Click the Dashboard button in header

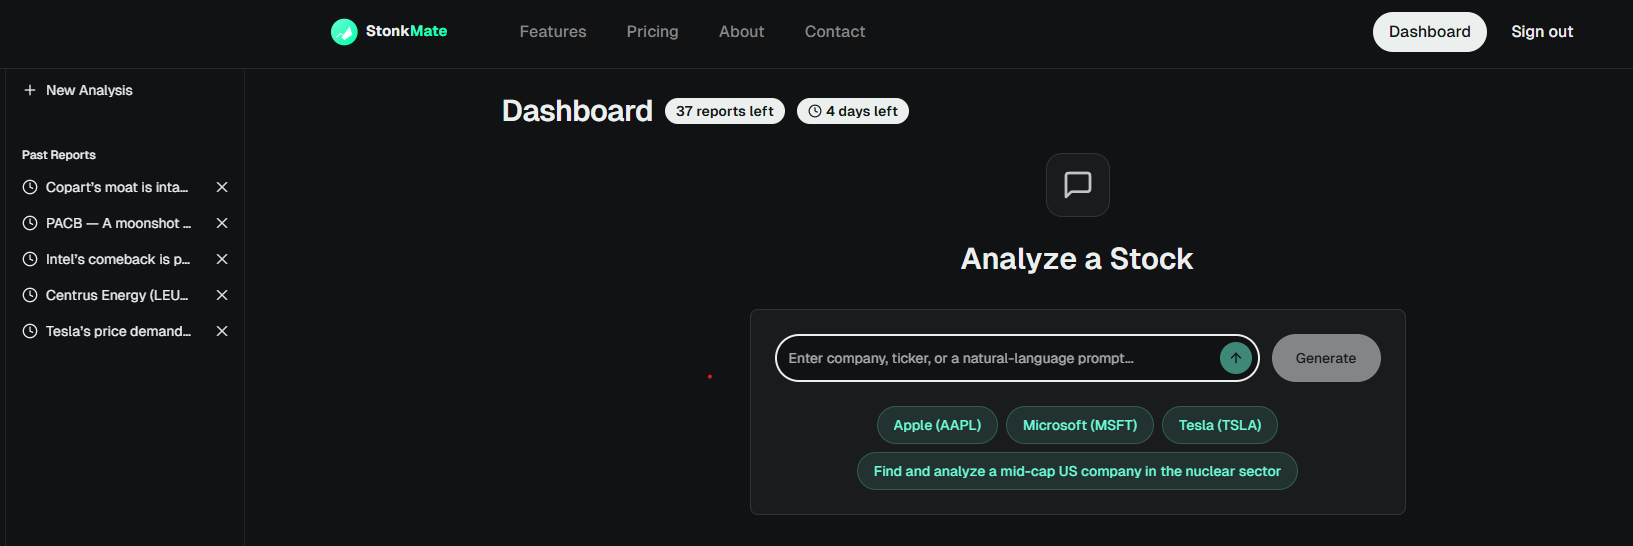[x=1430, y=32]
